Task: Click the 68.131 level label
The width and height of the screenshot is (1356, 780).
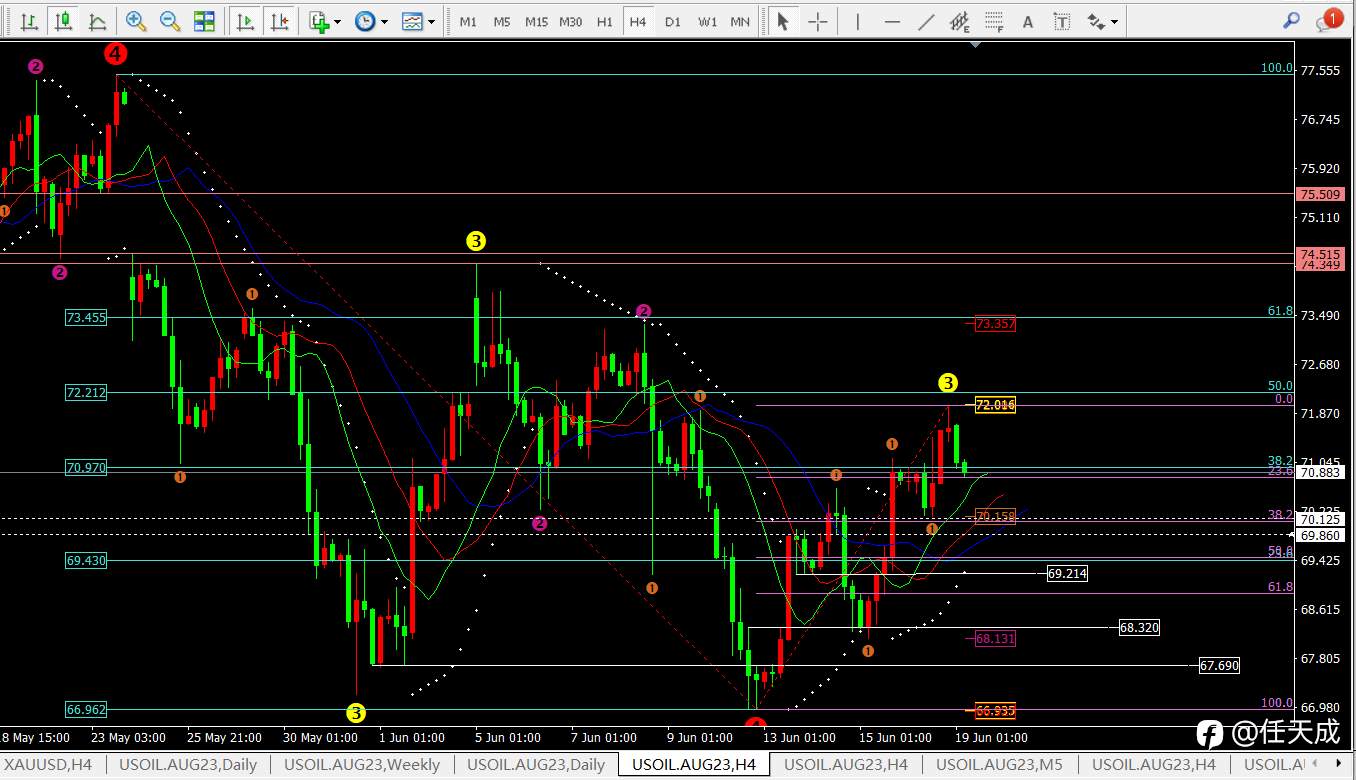Action: point(996,638)
